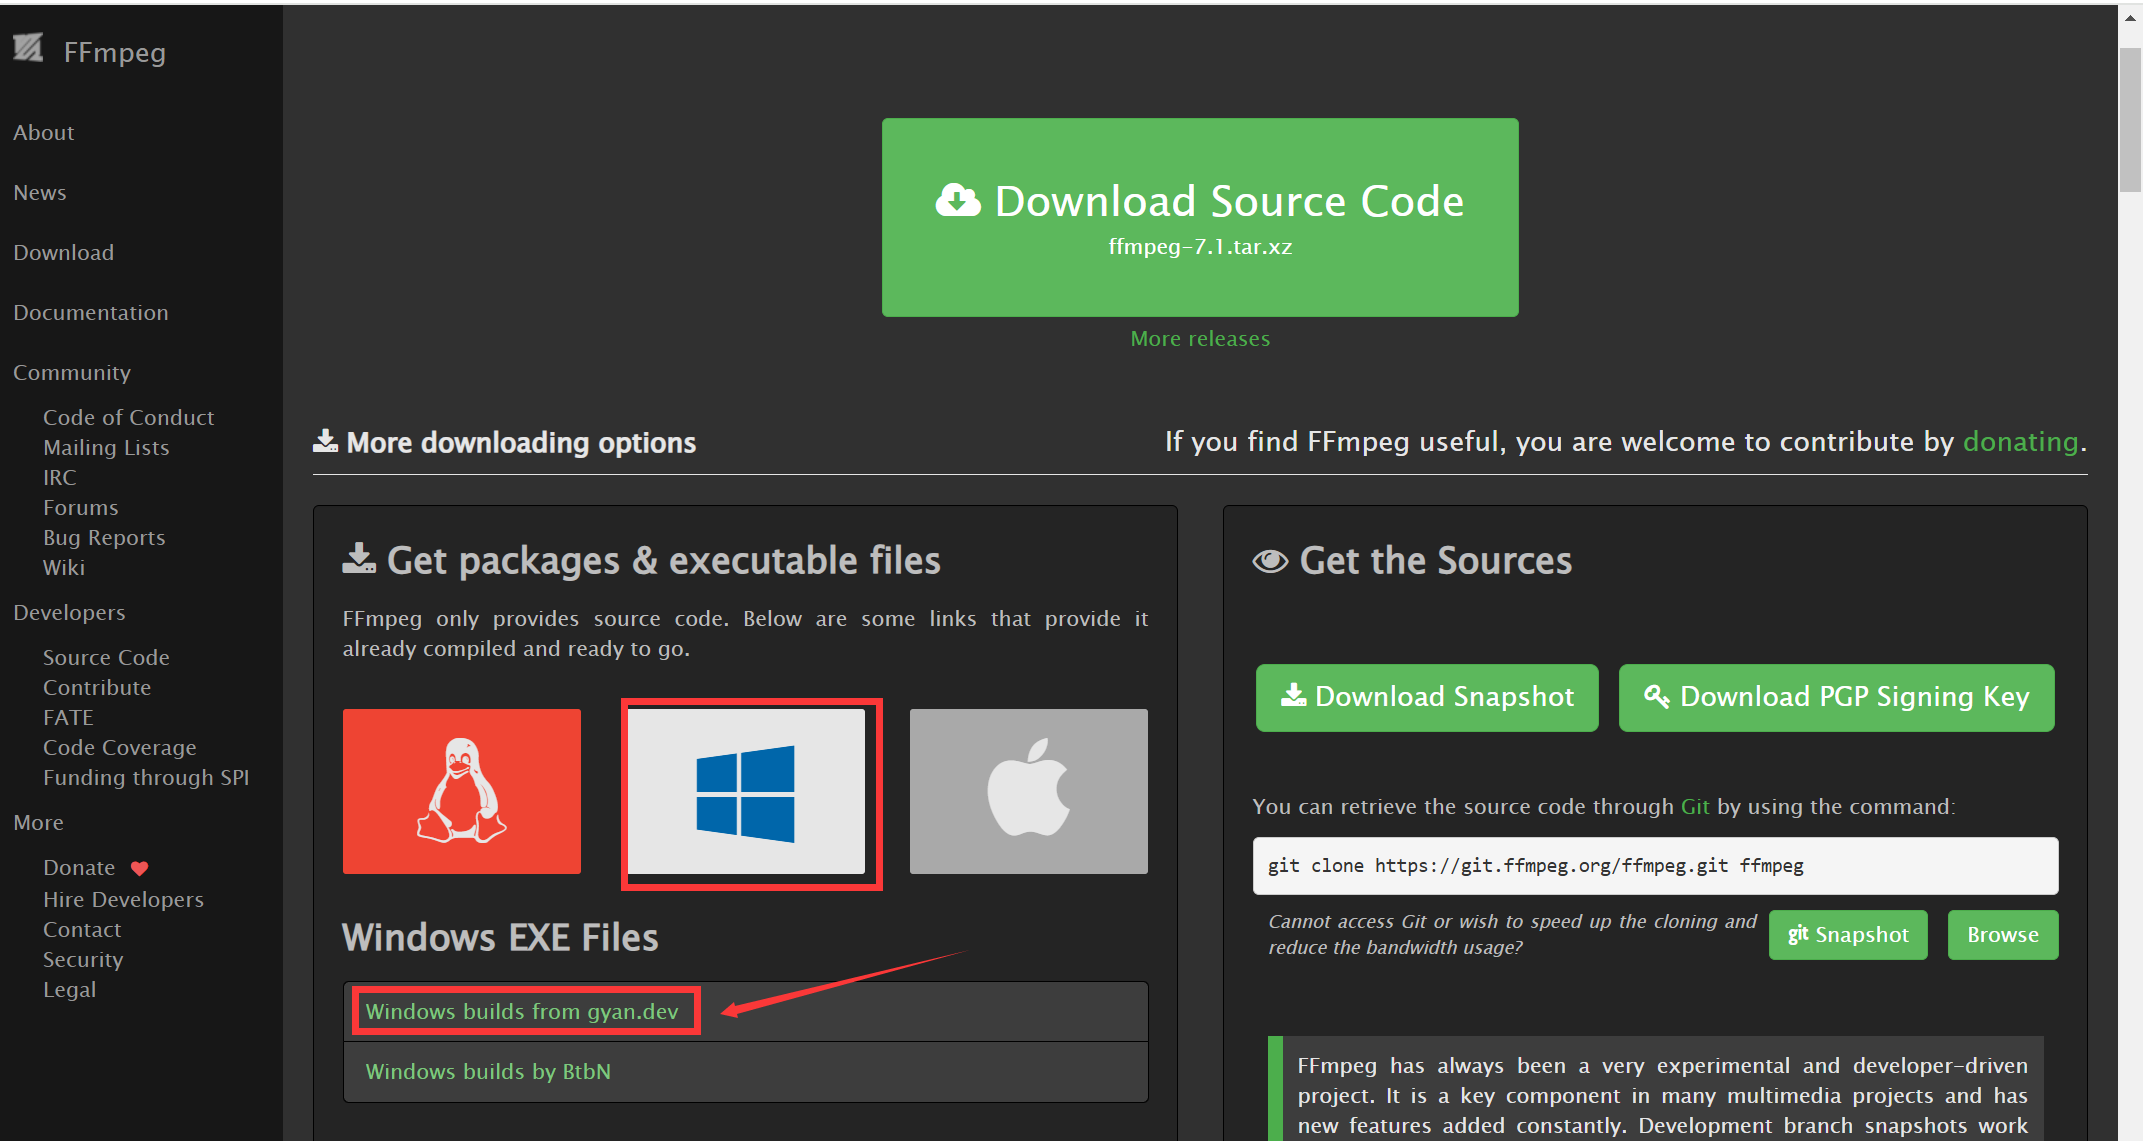
Task: Visit the Forums link
Action: (81, 508)
